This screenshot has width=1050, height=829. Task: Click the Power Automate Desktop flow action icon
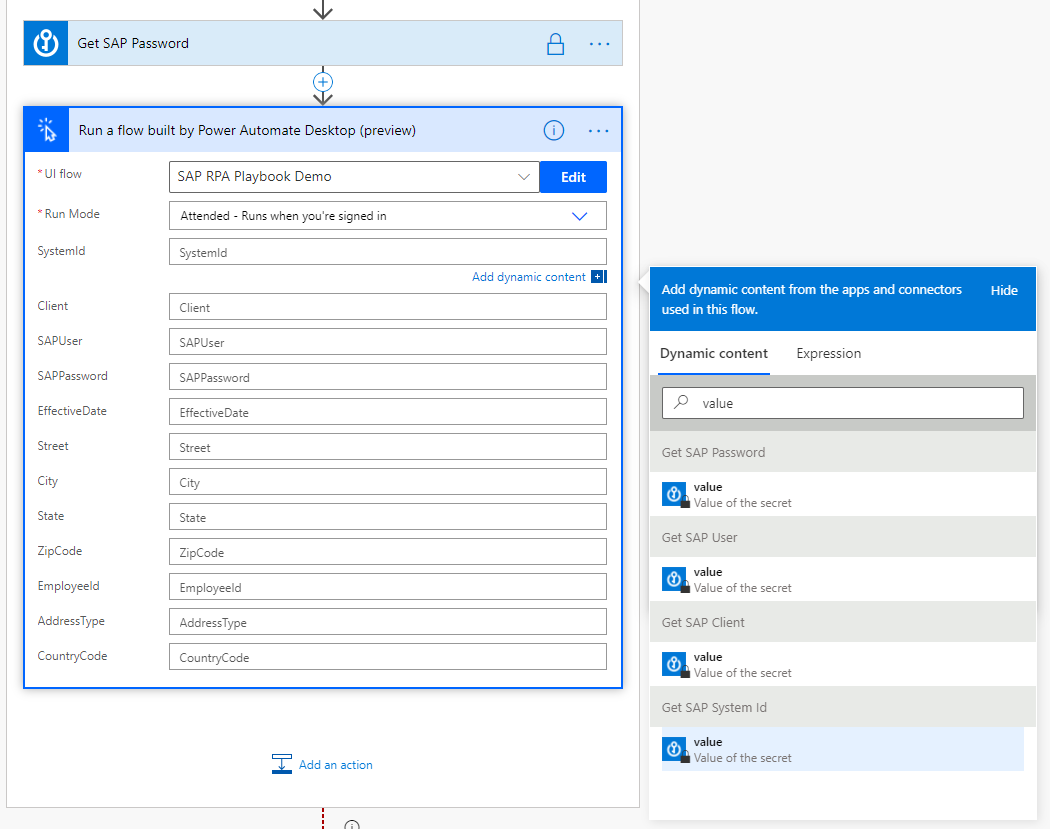tap(46, 130)
